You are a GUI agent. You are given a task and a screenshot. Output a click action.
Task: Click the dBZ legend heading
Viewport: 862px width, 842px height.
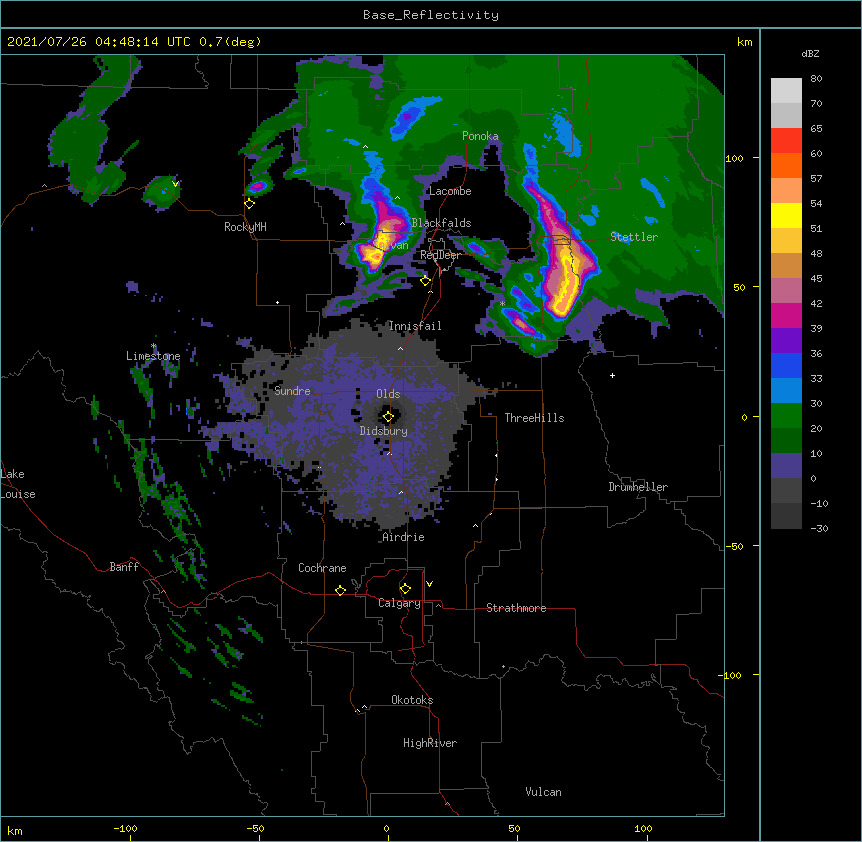point(810,53)
